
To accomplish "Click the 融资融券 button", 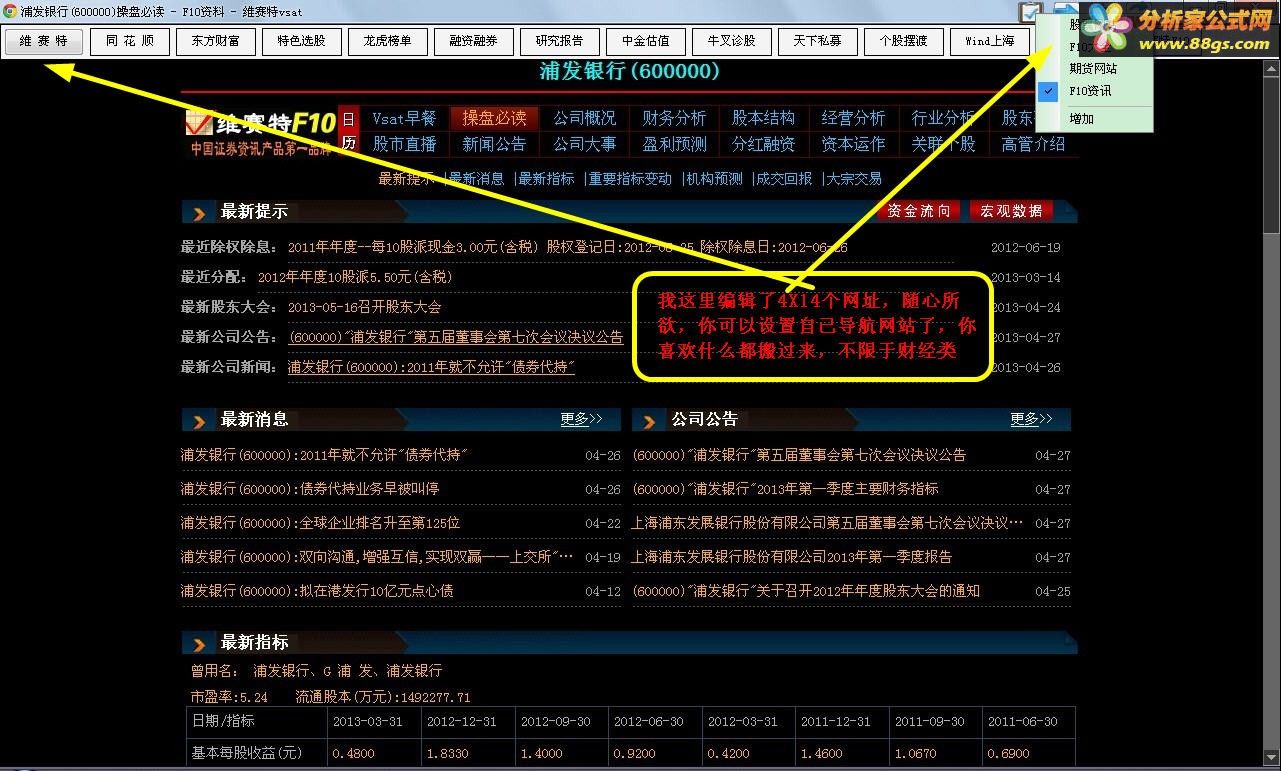I will click(474, 41).
